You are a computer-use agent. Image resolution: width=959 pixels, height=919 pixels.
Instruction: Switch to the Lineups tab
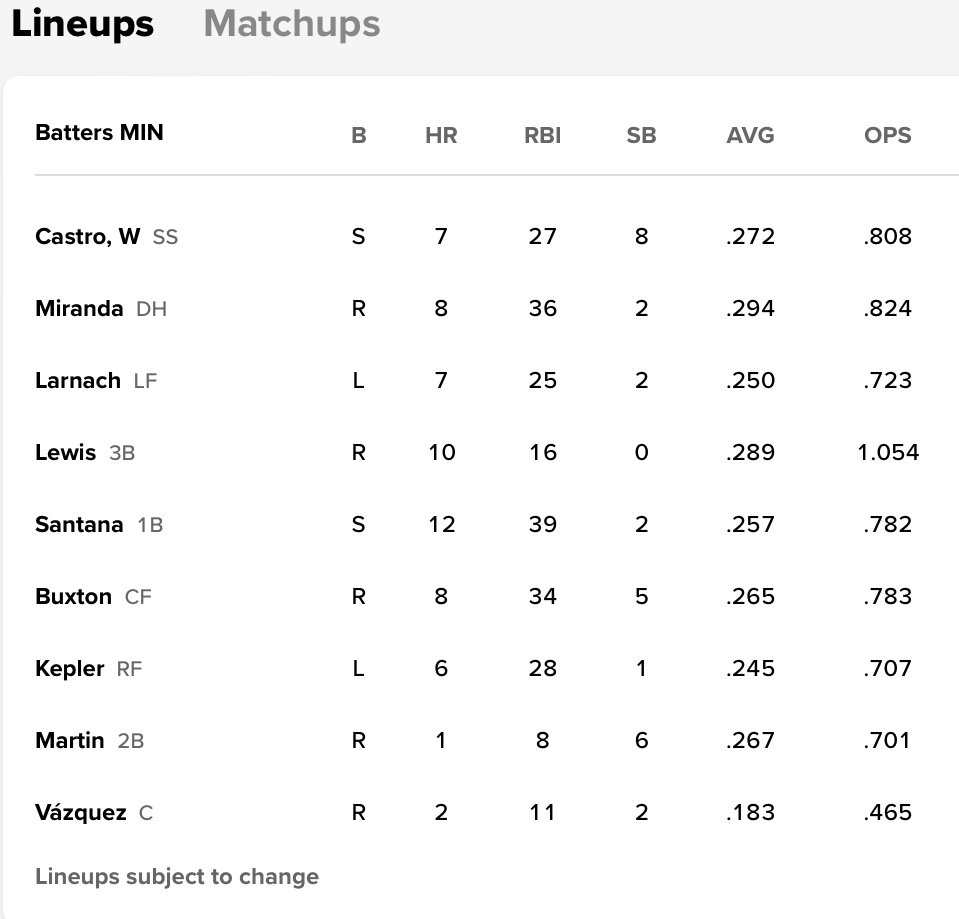coord(83,24)
